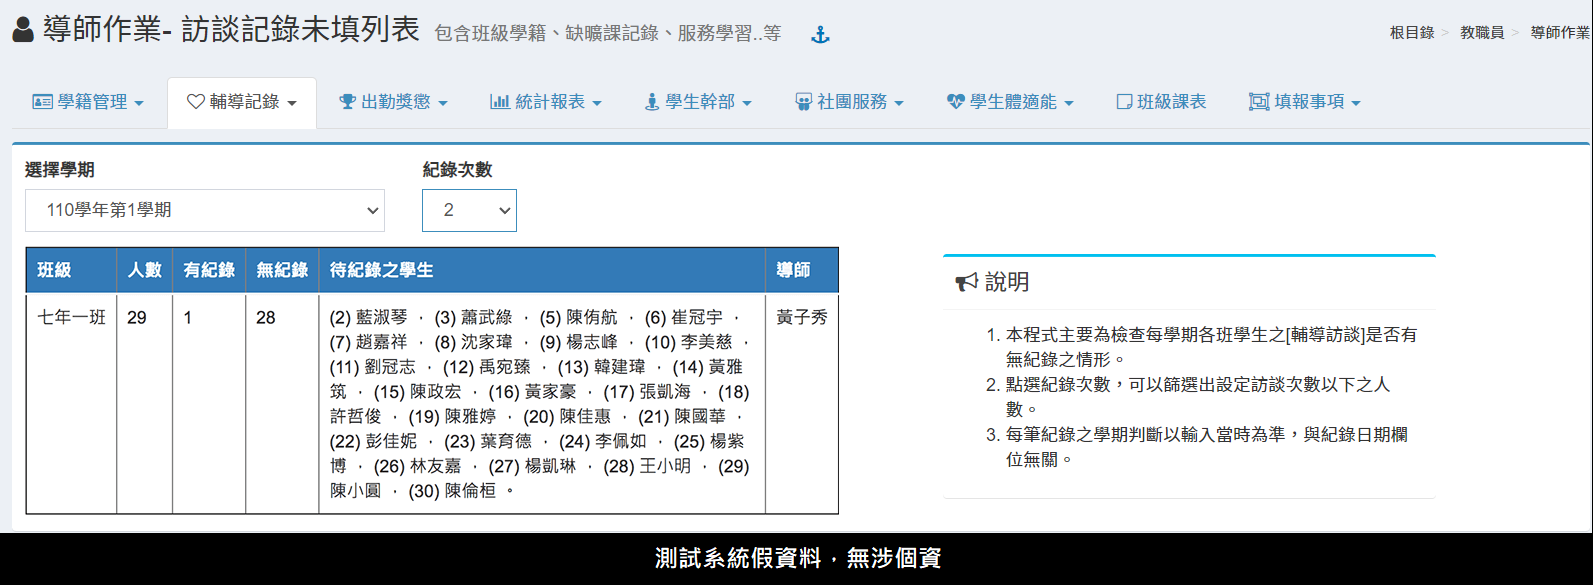Click the heartbeat icon in 學生體適能
The height and width of the screenshot is (585, 1593).
(x=956, y=102)
